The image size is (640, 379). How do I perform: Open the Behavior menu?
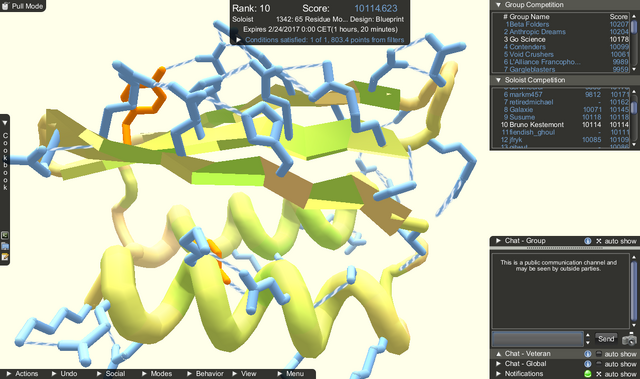(x=205, y=374)
